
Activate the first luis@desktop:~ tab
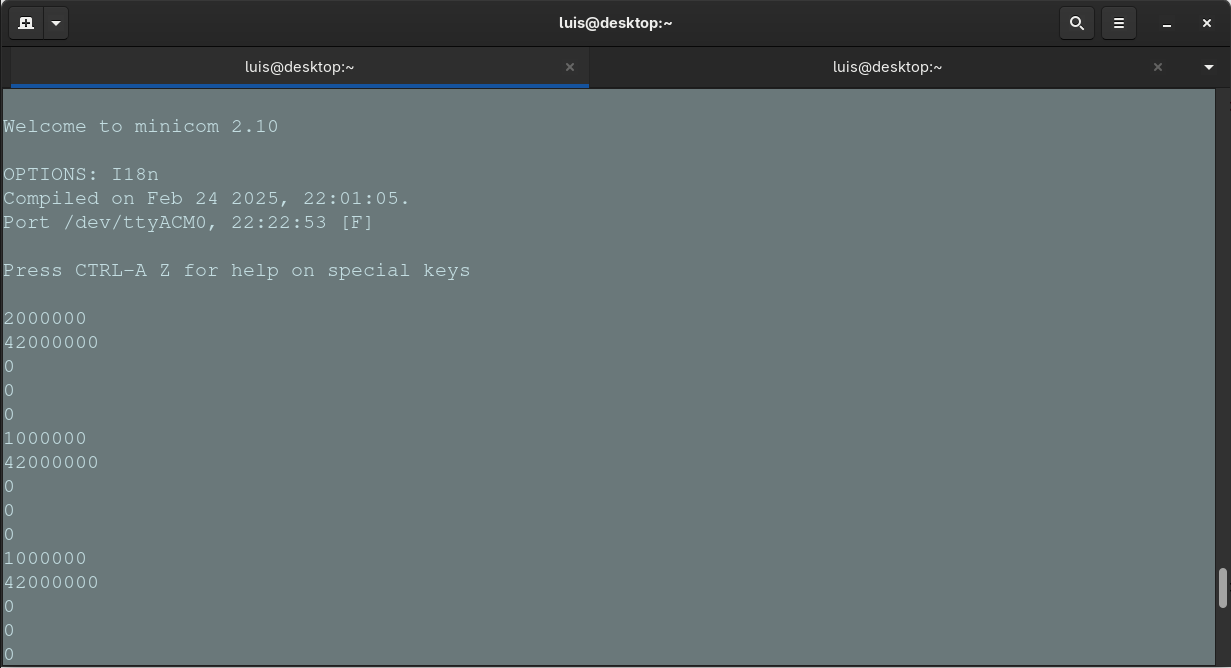(x=298, y=67)
